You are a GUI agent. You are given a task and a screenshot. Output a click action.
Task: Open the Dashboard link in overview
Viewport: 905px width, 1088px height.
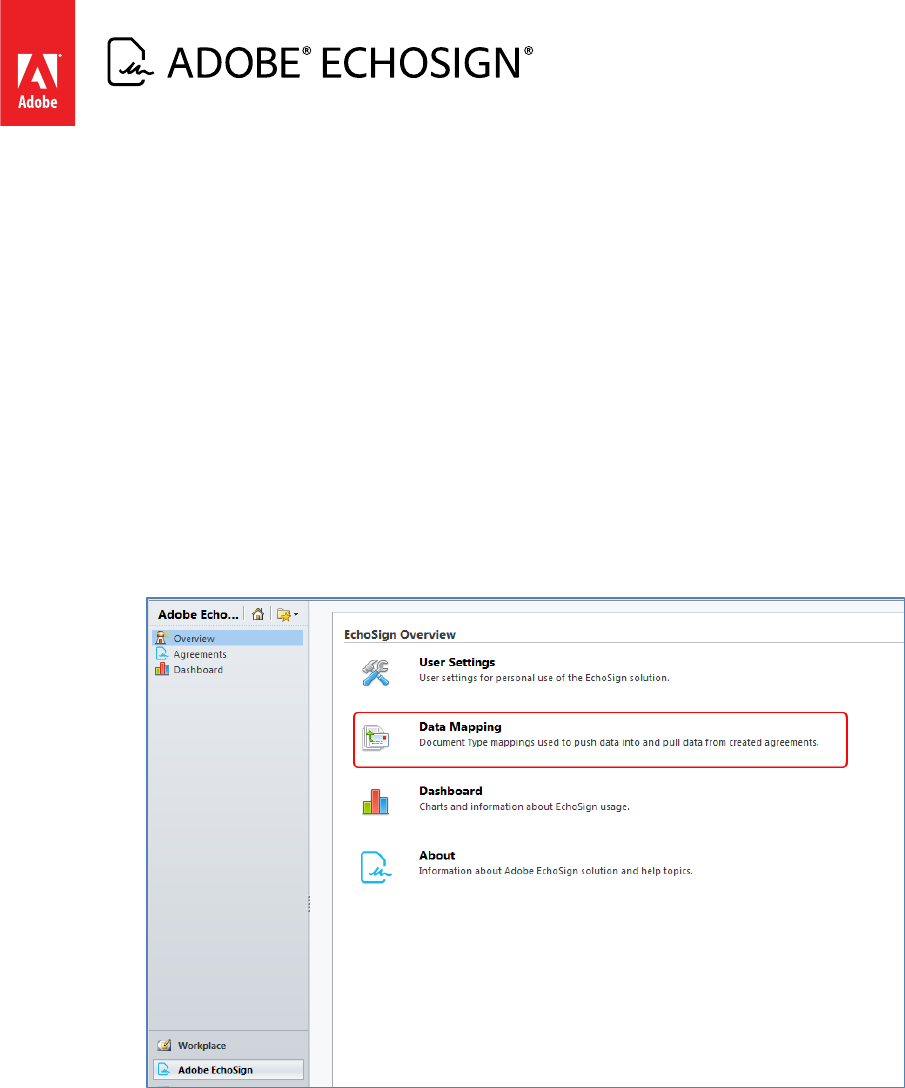pyautogui.click(x=450, y=791)
